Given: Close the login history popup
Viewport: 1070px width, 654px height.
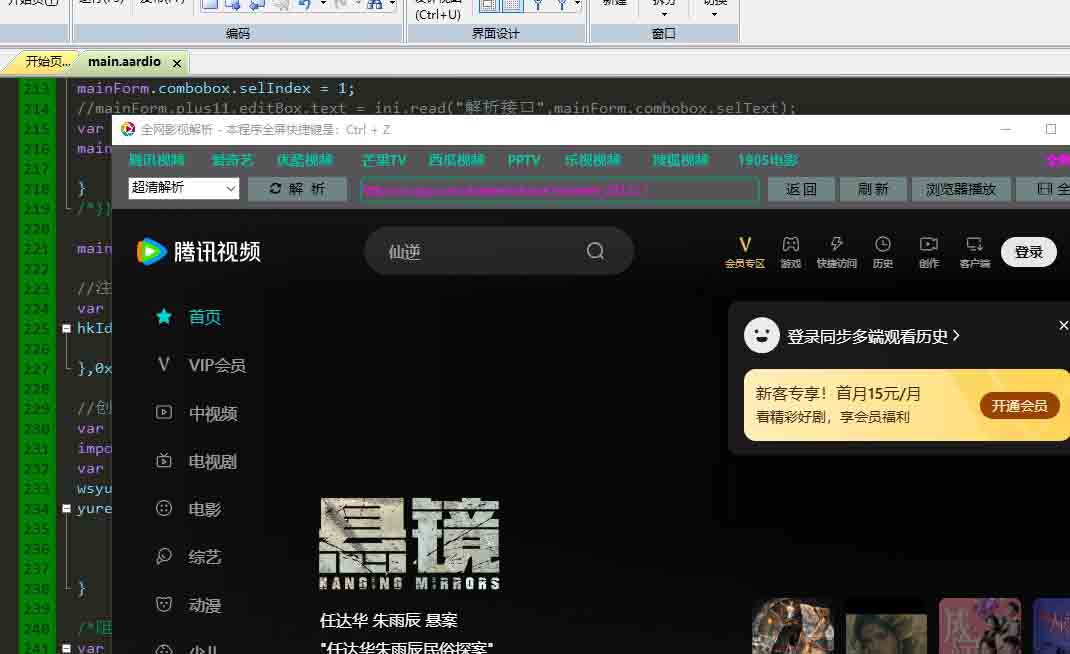Looking at the screenshot, I should (1063, 326).
